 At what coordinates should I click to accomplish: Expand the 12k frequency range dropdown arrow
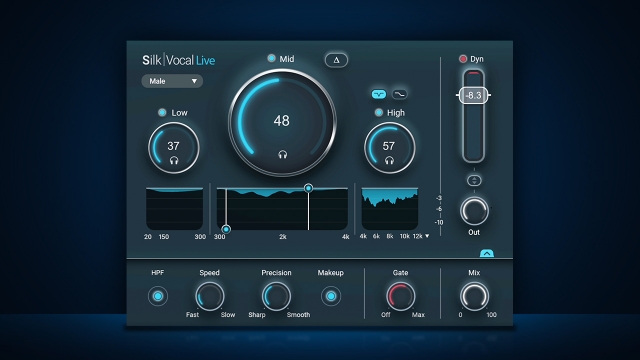(x=427, y=236)
